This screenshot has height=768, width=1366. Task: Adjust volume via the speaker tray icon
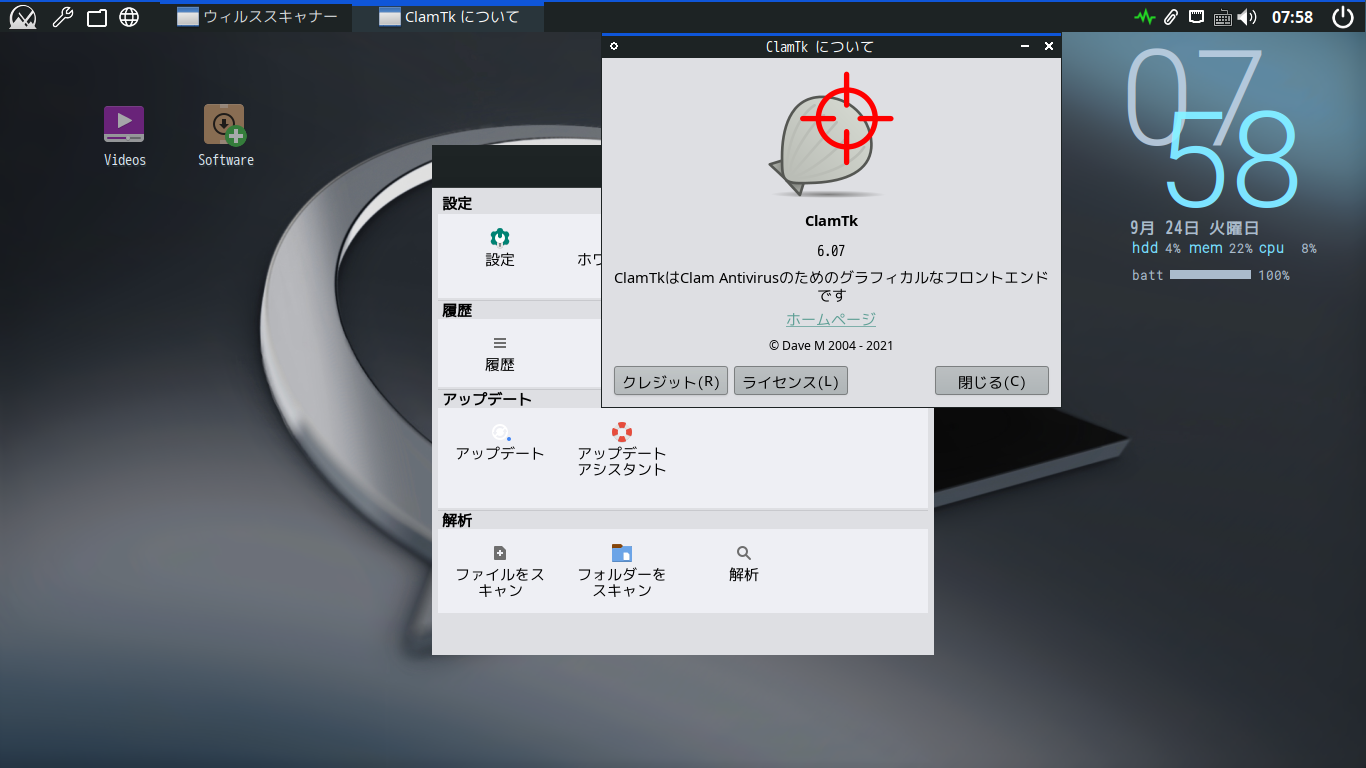(x=1245, y=16)
